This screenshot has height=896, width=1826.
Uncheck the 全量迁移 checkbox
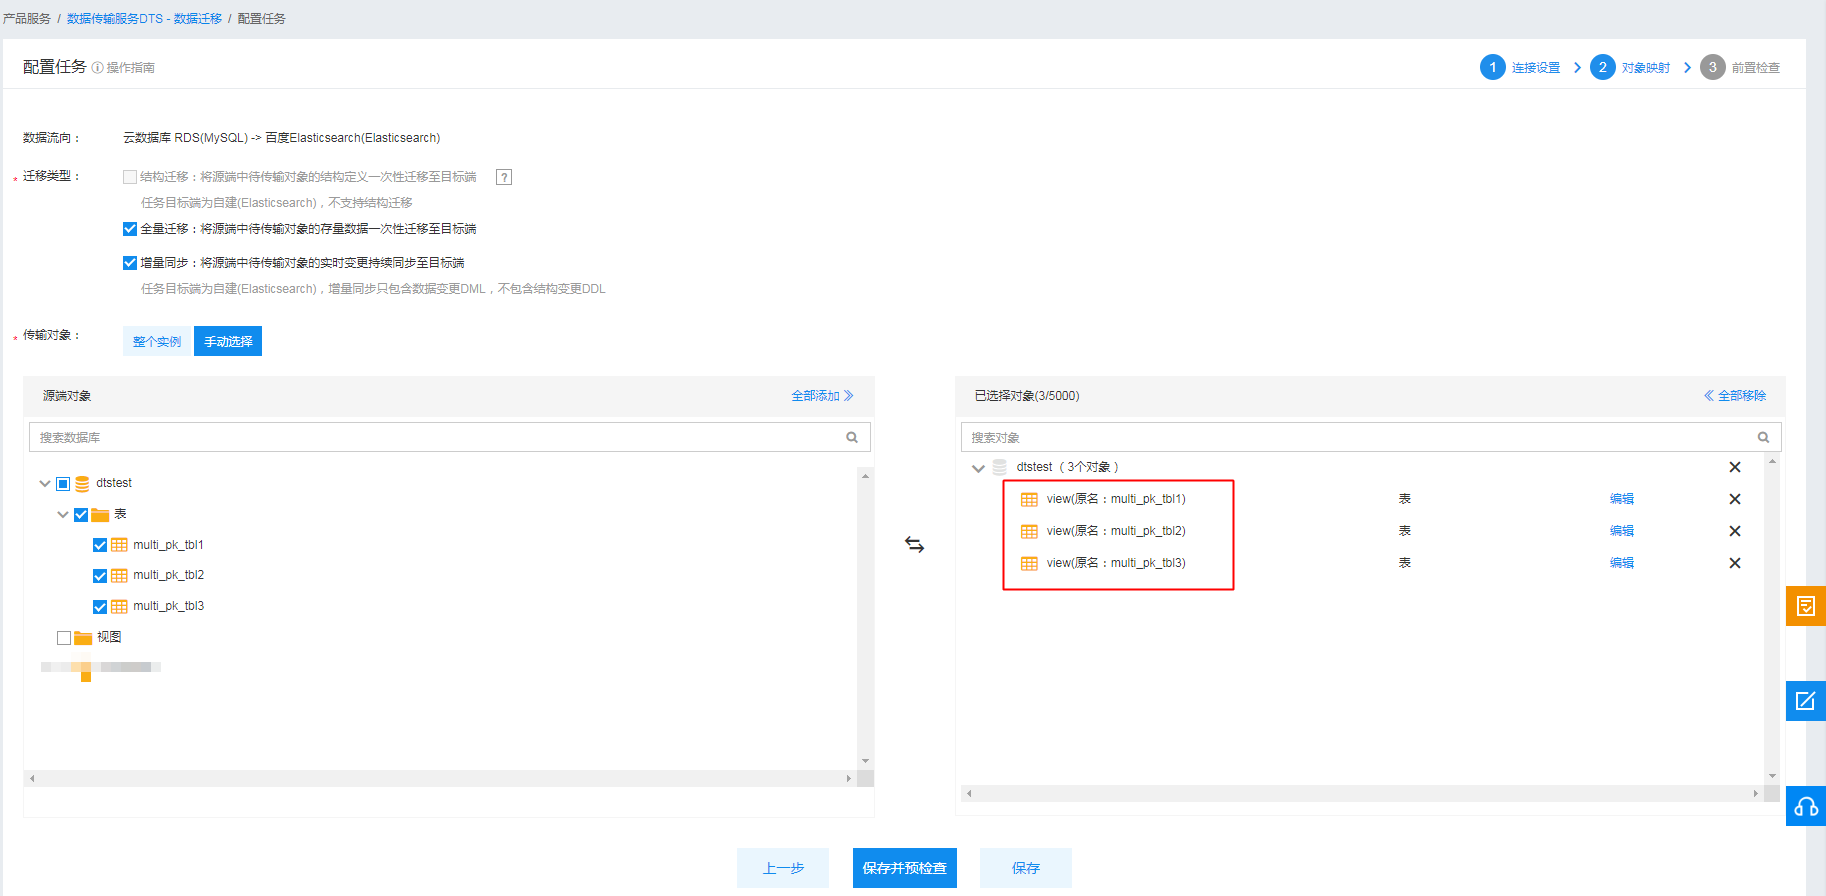[130, 229]
